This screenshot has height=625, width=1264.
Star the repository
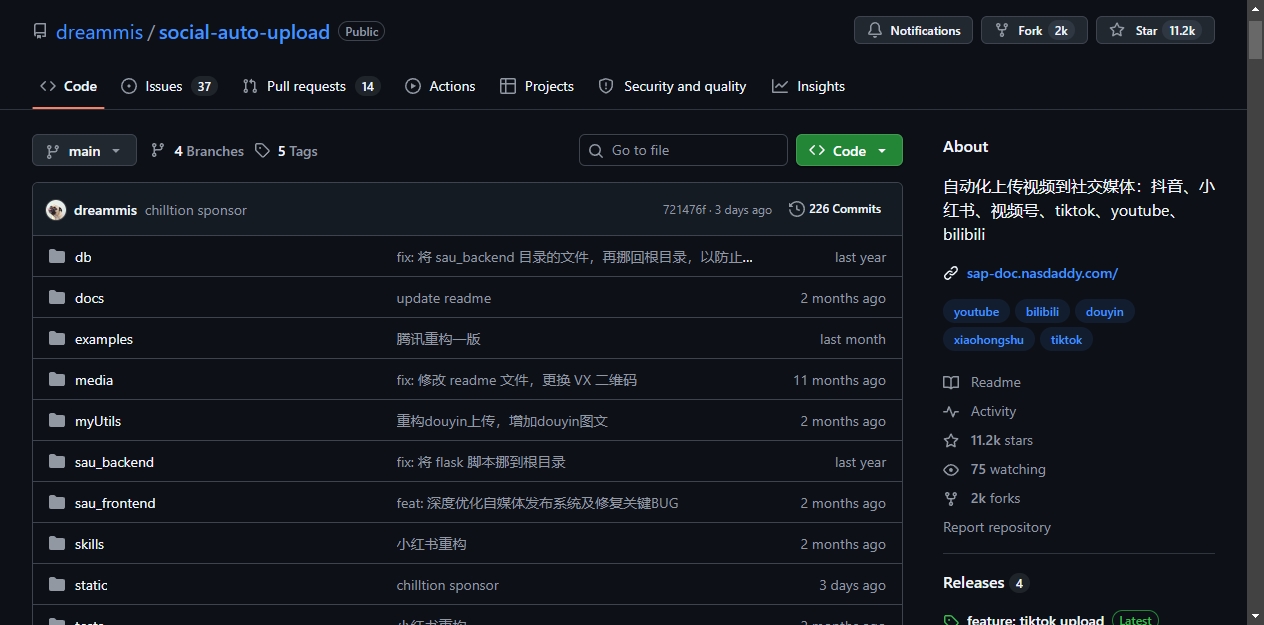point(1155,30)
